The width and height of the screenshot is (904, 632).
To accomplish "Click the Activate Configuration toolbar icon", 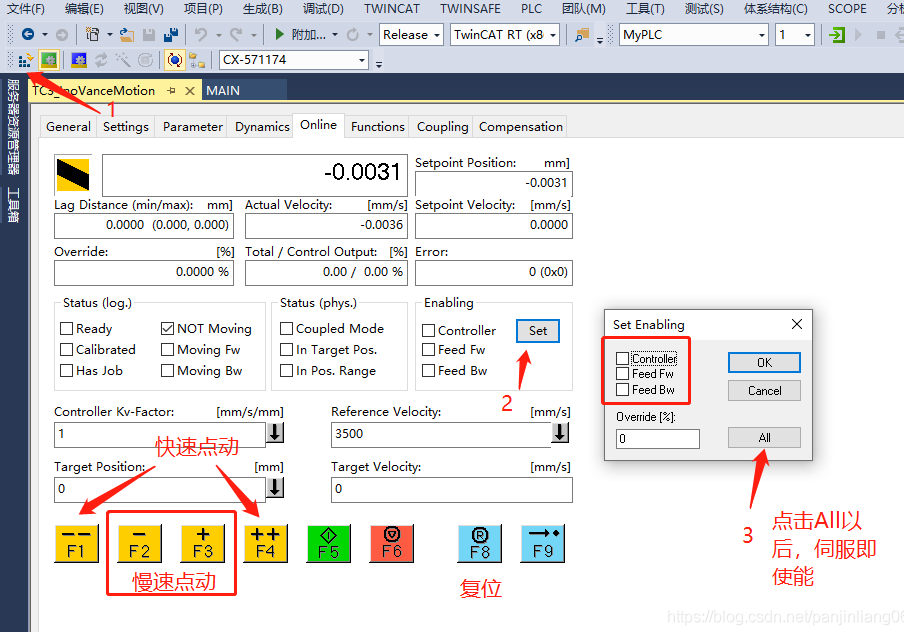I will (25, 60).
